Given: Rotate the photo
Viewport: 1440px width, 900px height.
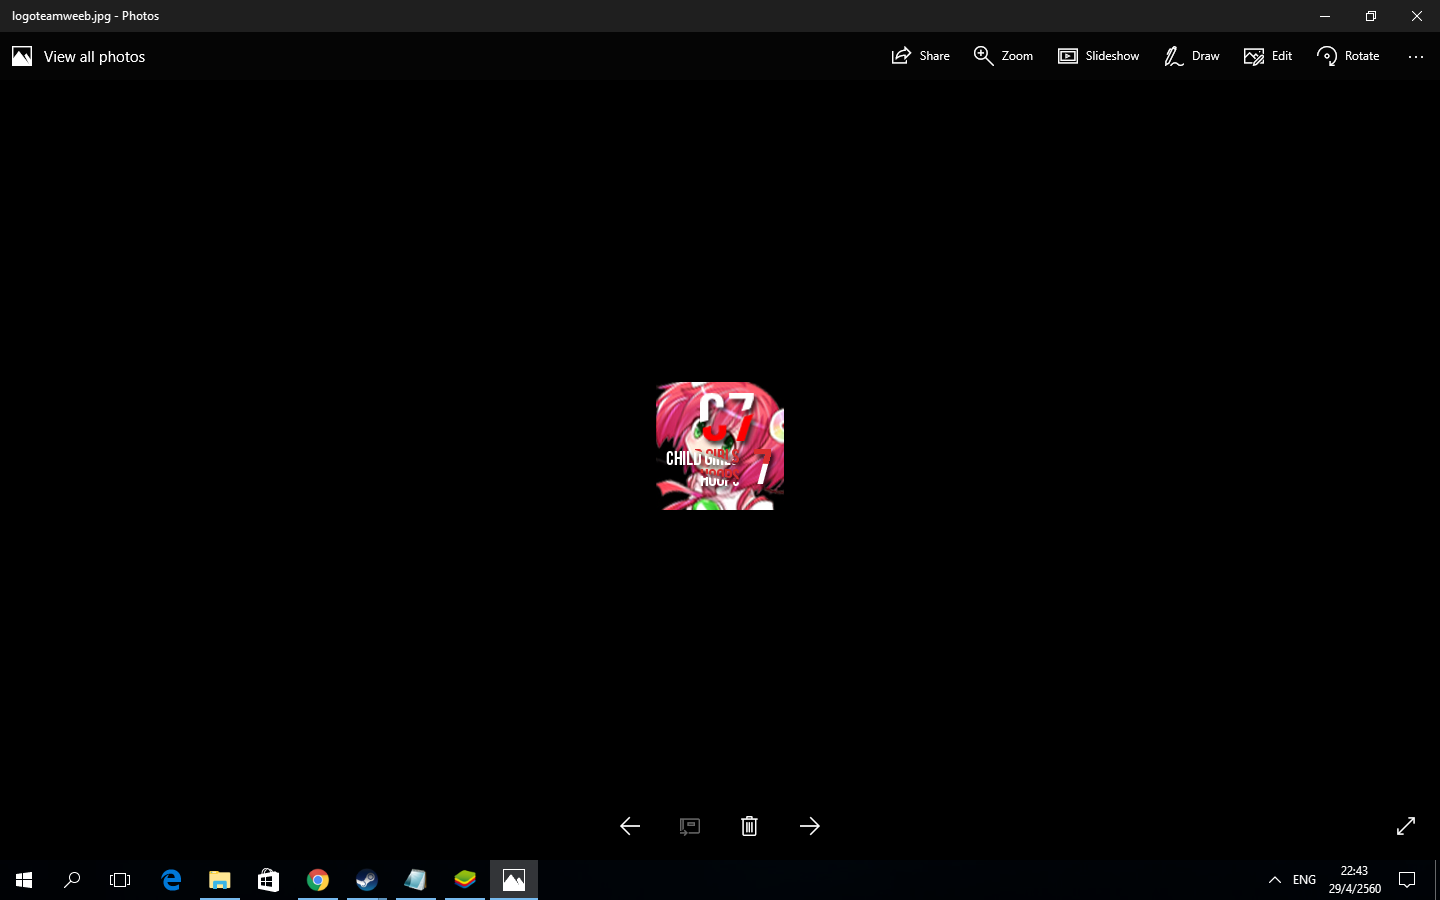Looking at the screenshot, I should click(1348, 56).
